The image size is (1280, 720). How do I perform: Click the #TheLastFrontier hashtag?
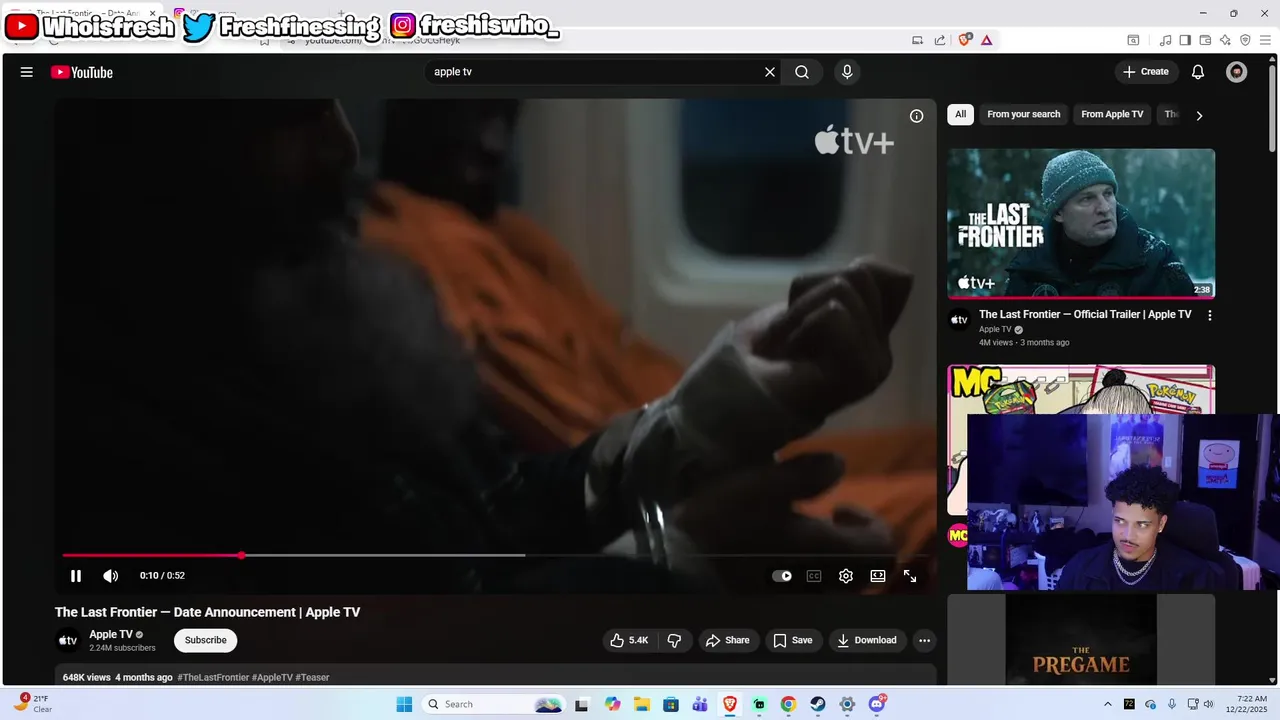coord(213,677)
